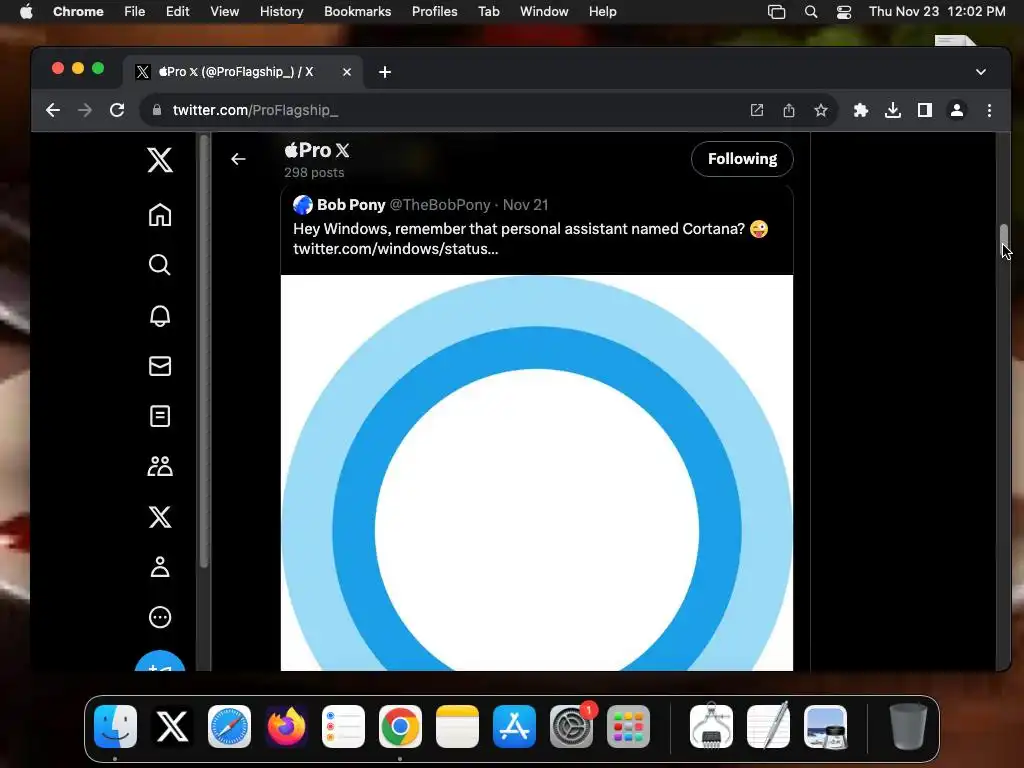This screenshot has width=1024, height=768.
Task: Open Chrome profile avatar icon
Action: [x=957, y=110]
